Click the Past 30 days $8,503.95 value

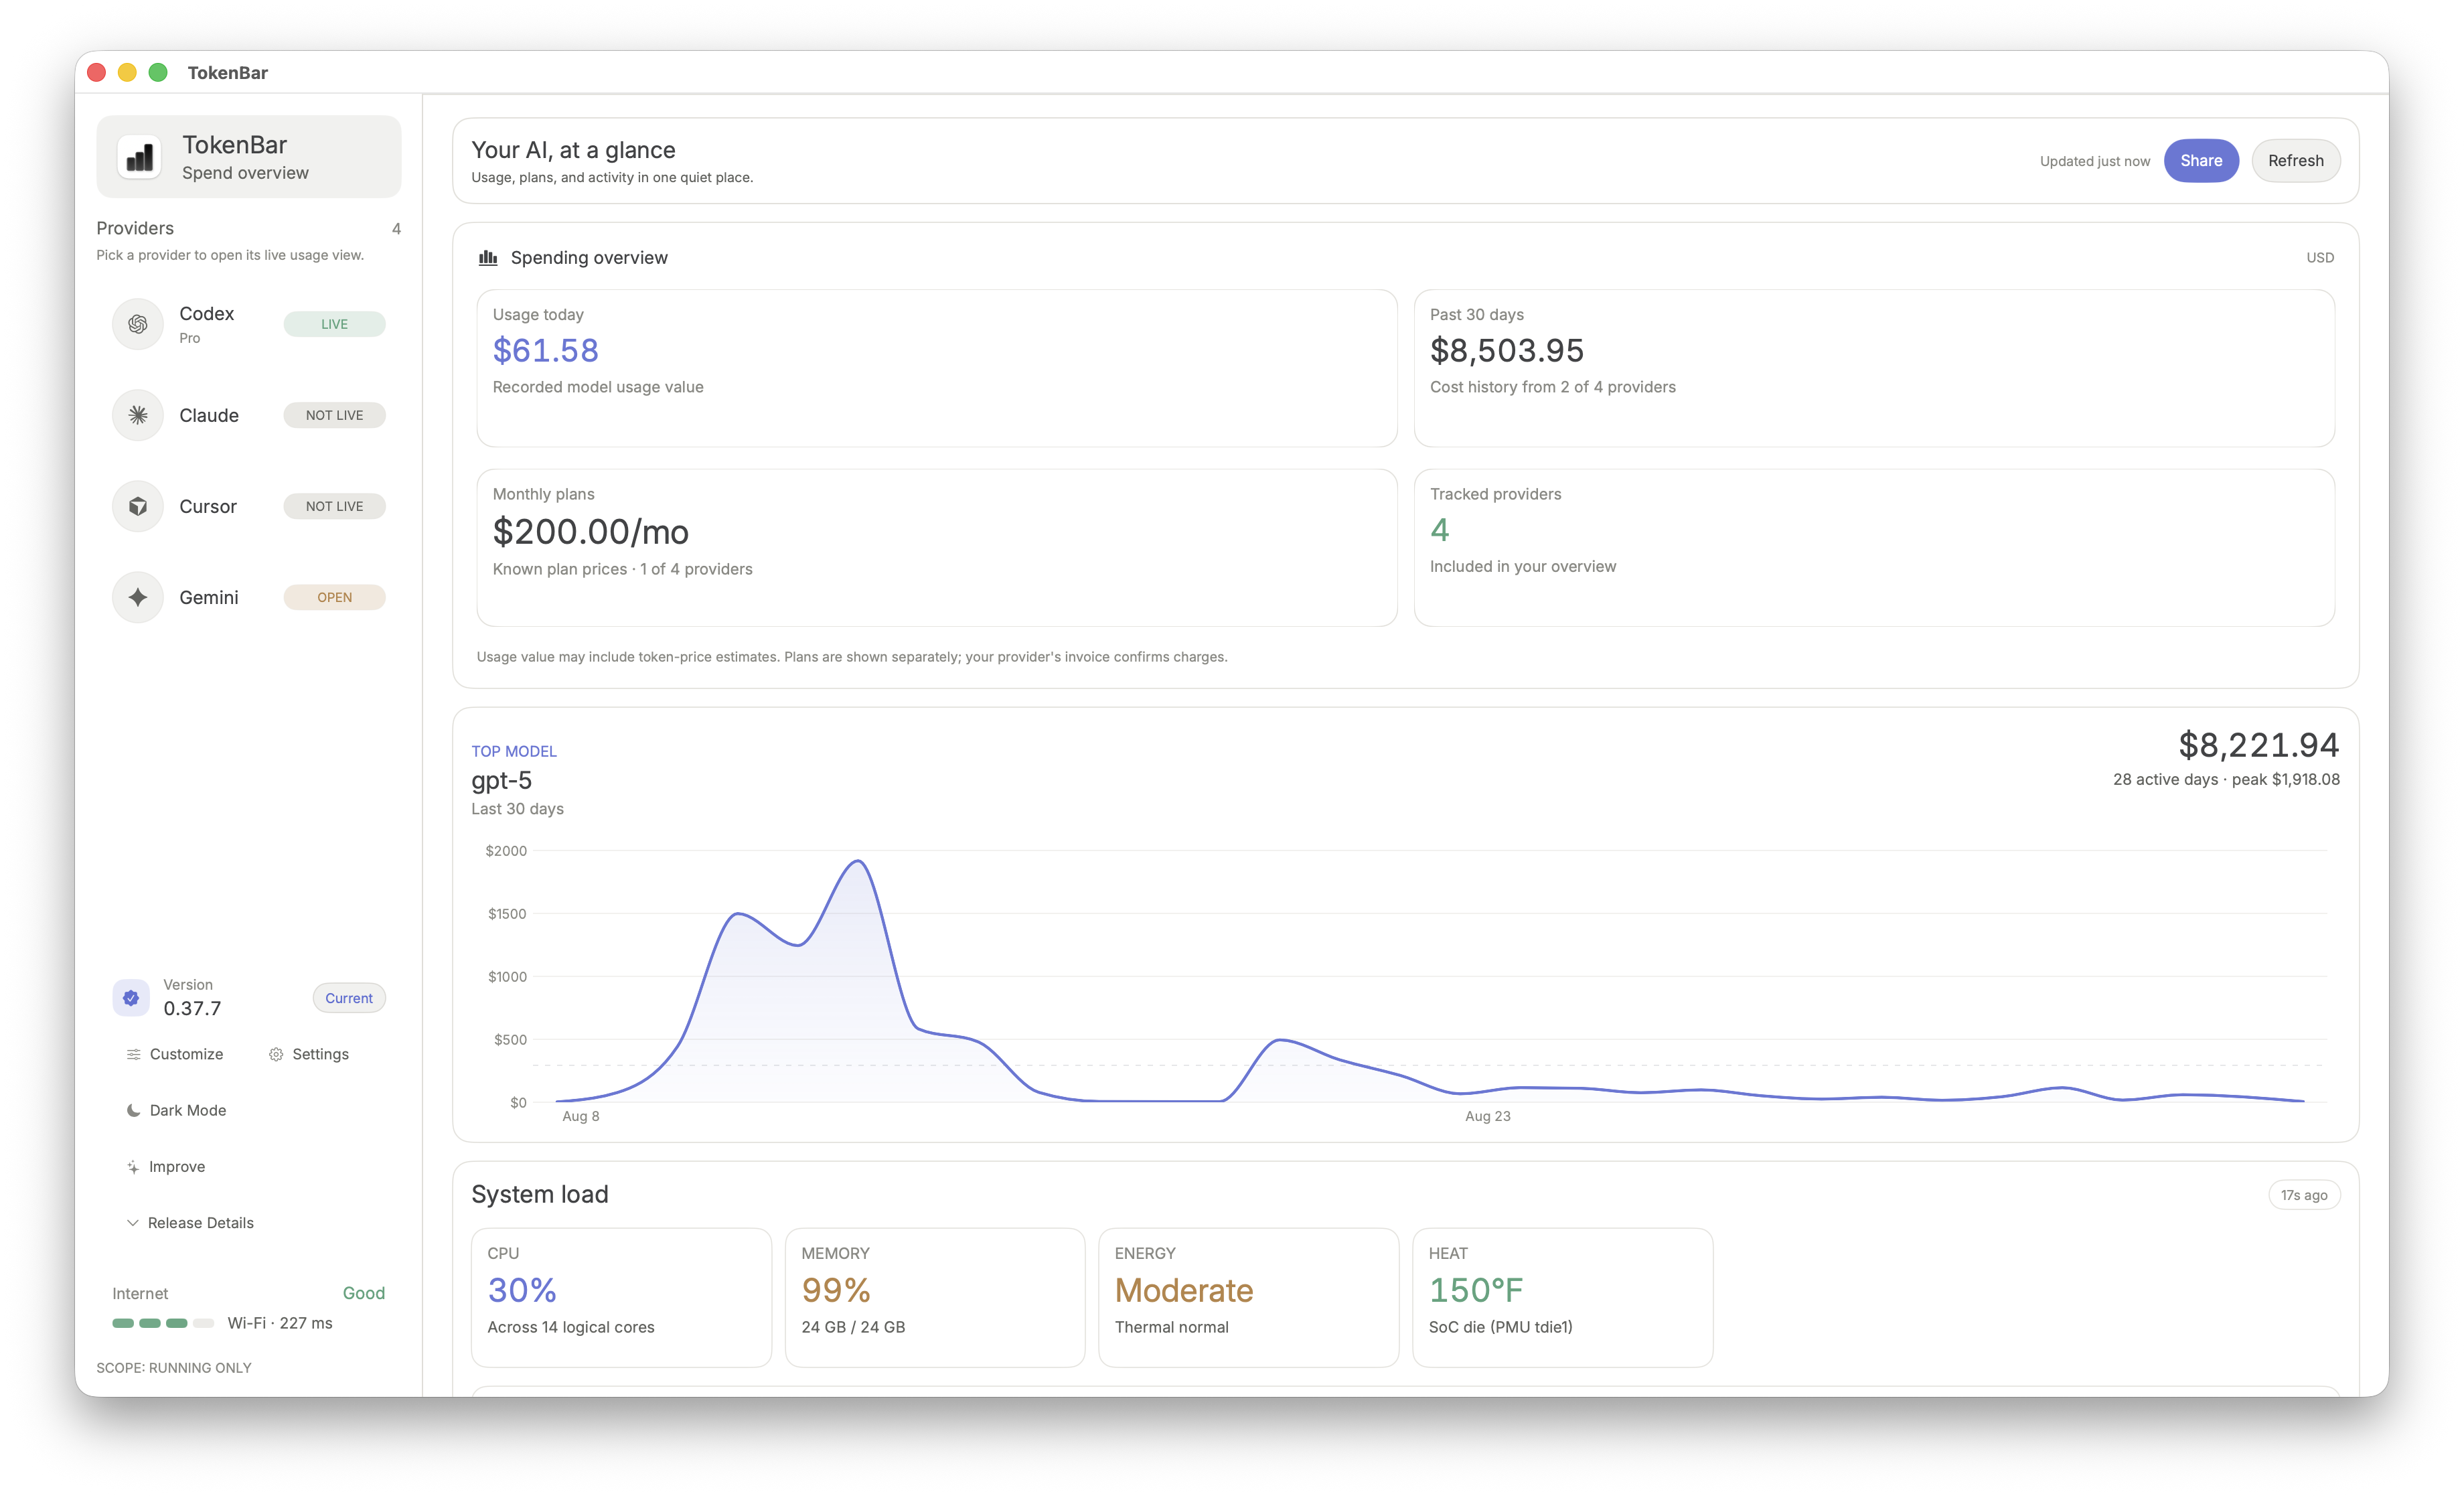[1507, 350]
